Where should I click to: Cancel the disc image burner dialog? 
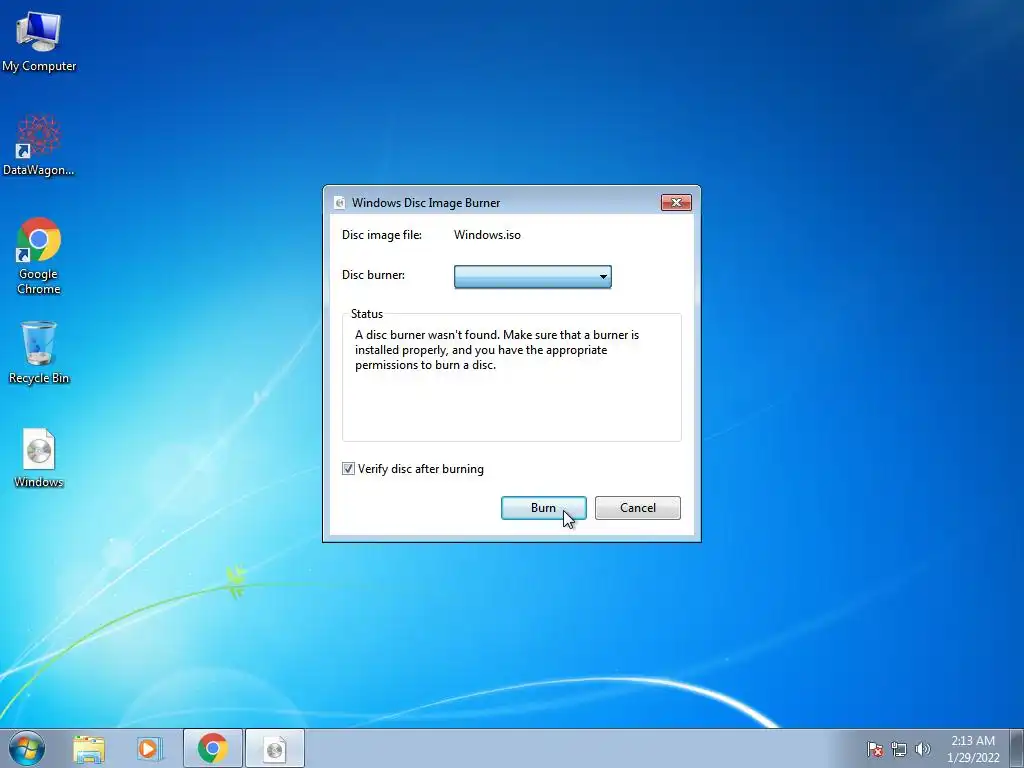(637, 508)
